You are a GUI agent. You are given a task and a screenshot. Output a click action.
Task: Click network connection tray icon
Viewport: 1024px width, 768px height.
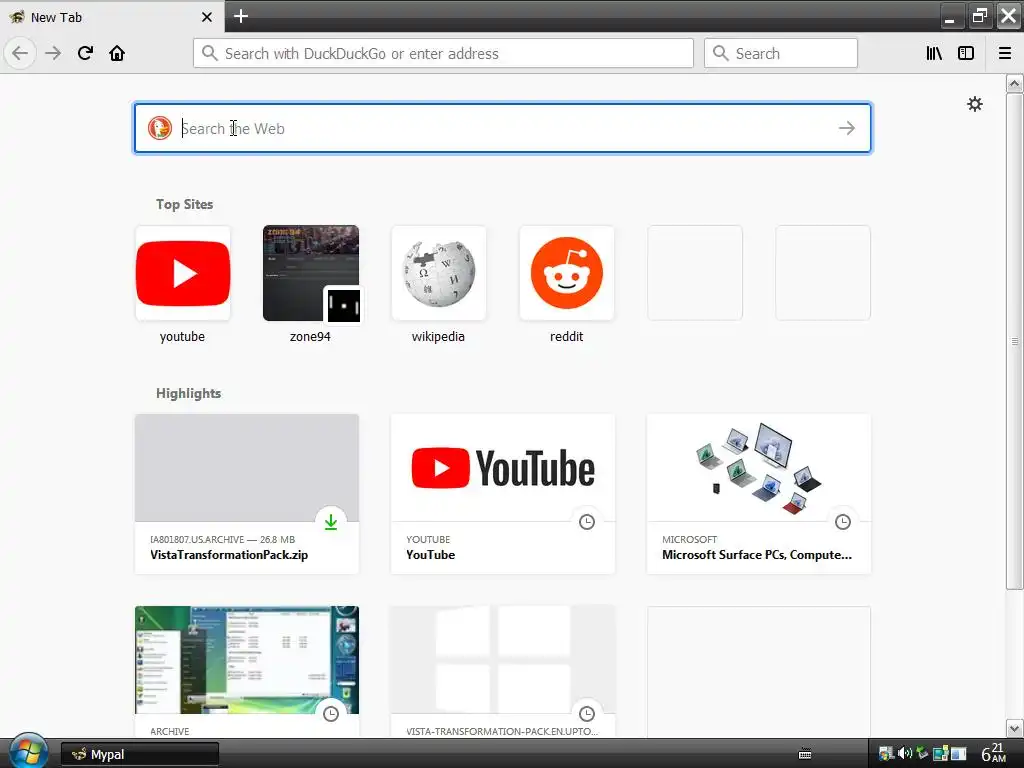pyautogui.click(x=940, y=754)
